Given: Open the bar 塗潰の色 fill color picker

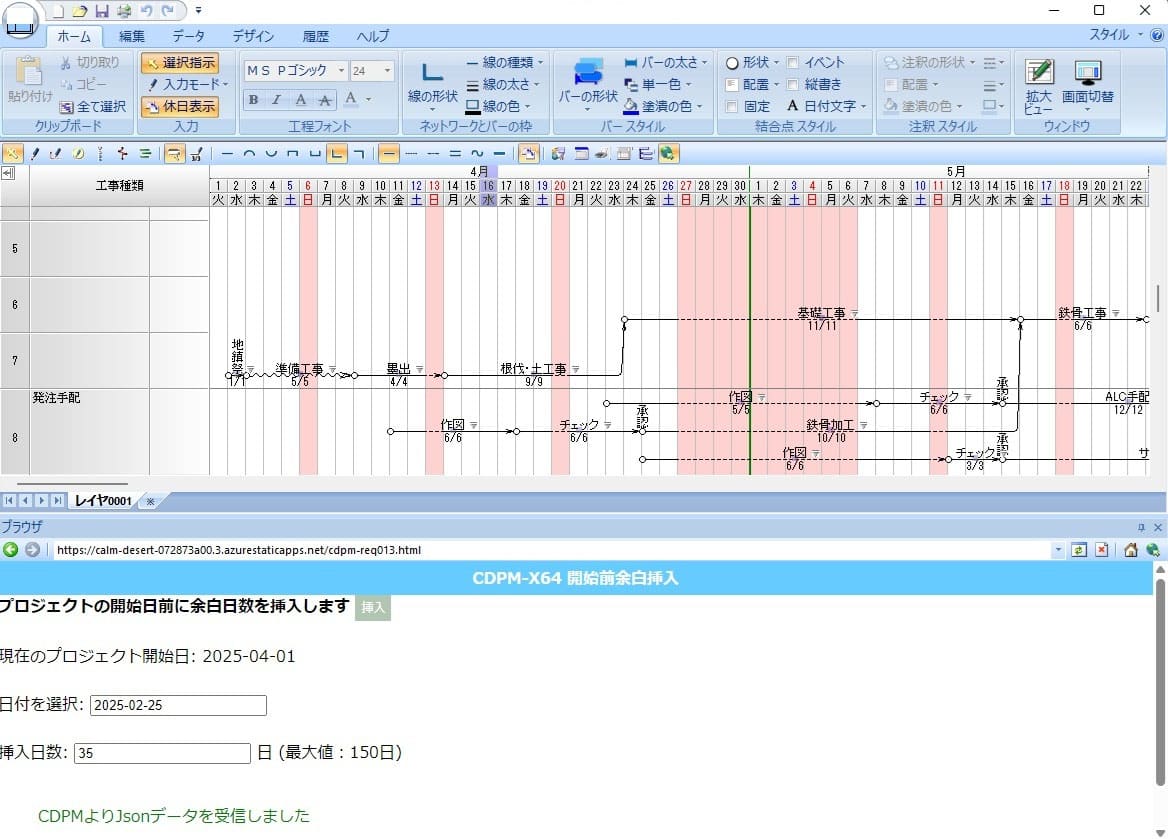Looking at the screenshot, I should coord(663,107).
